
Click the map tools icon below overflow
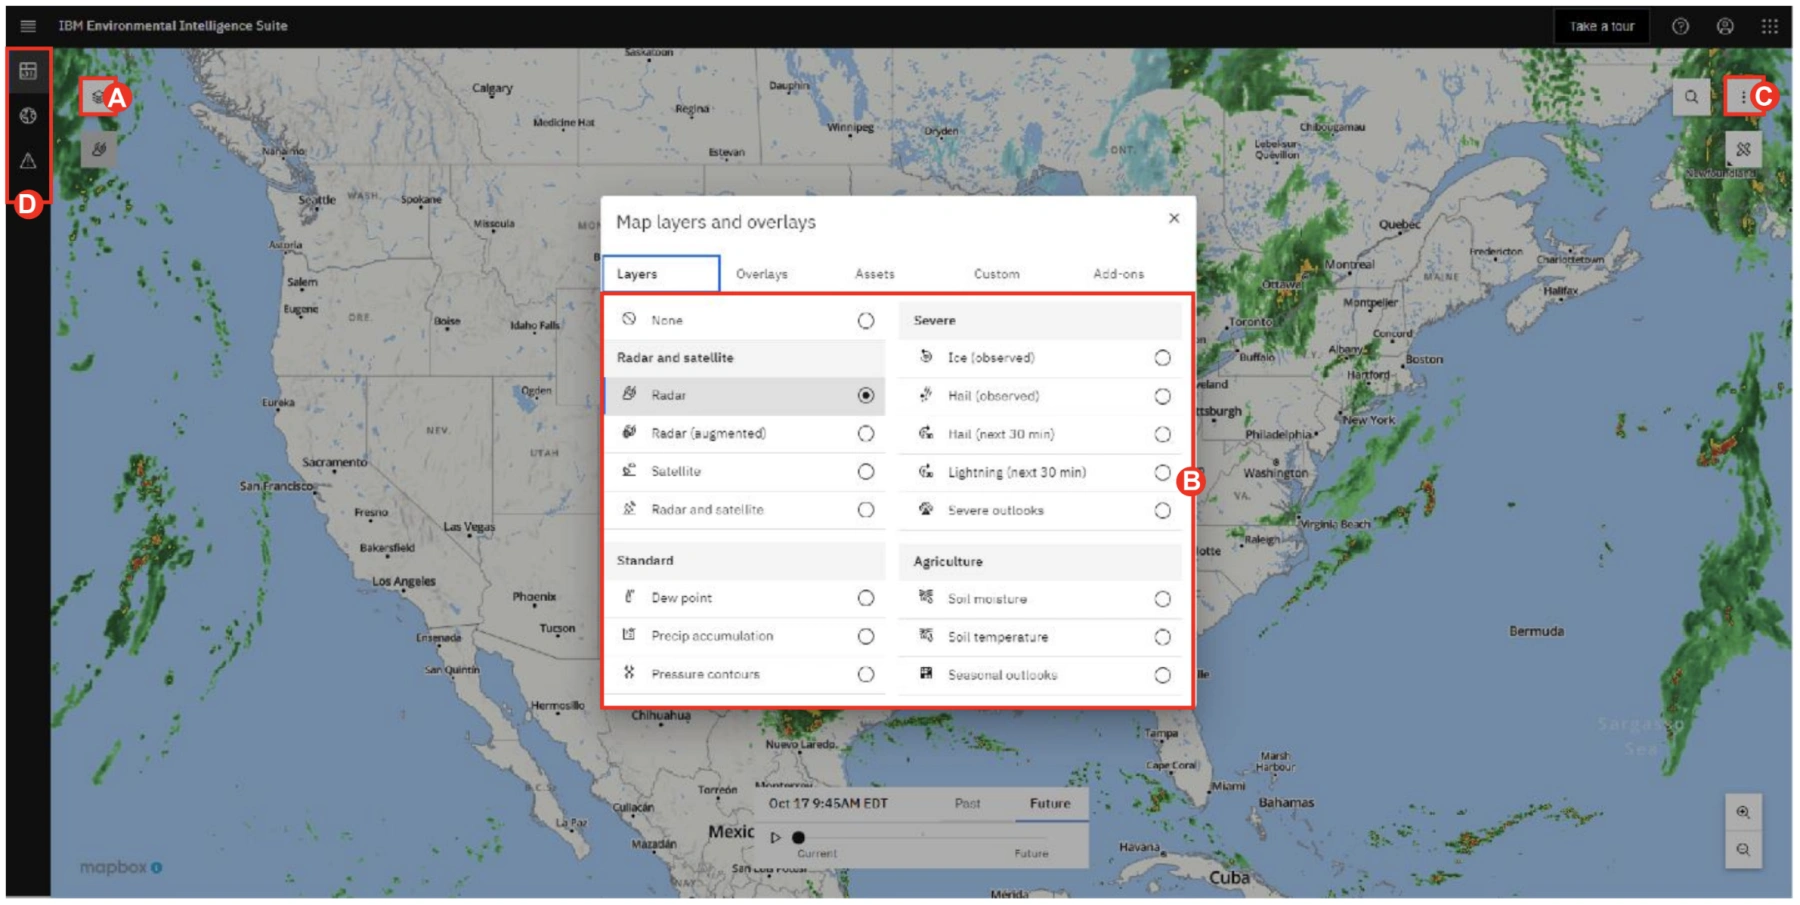[1743, 150]
